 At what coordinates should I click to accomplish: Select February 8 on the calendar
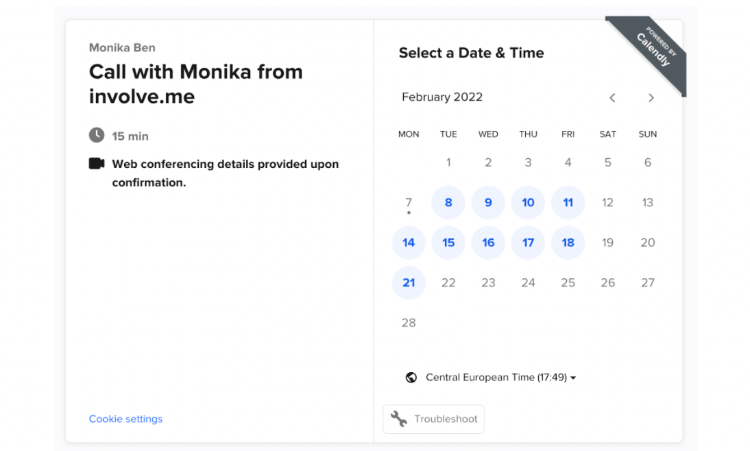click(448, 202)
